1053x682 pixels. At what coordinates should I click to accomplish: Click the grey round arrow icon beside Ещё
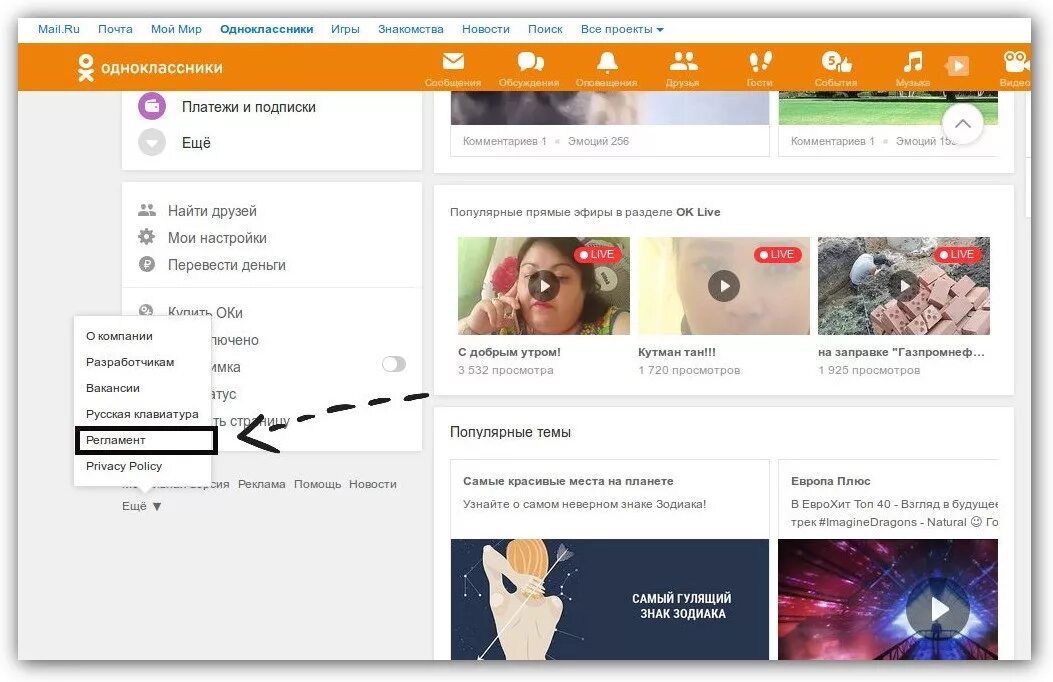(152, 142)
